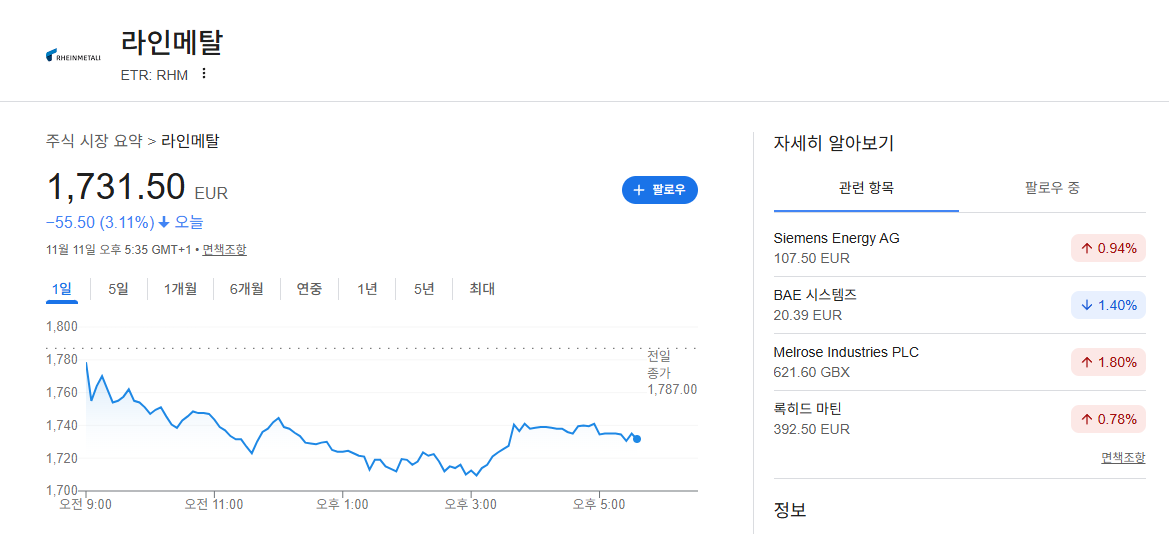Viewport: 1169px width, 534px height.
Task: Click the Rheinmetall company logo
Action: coord(73,55)
